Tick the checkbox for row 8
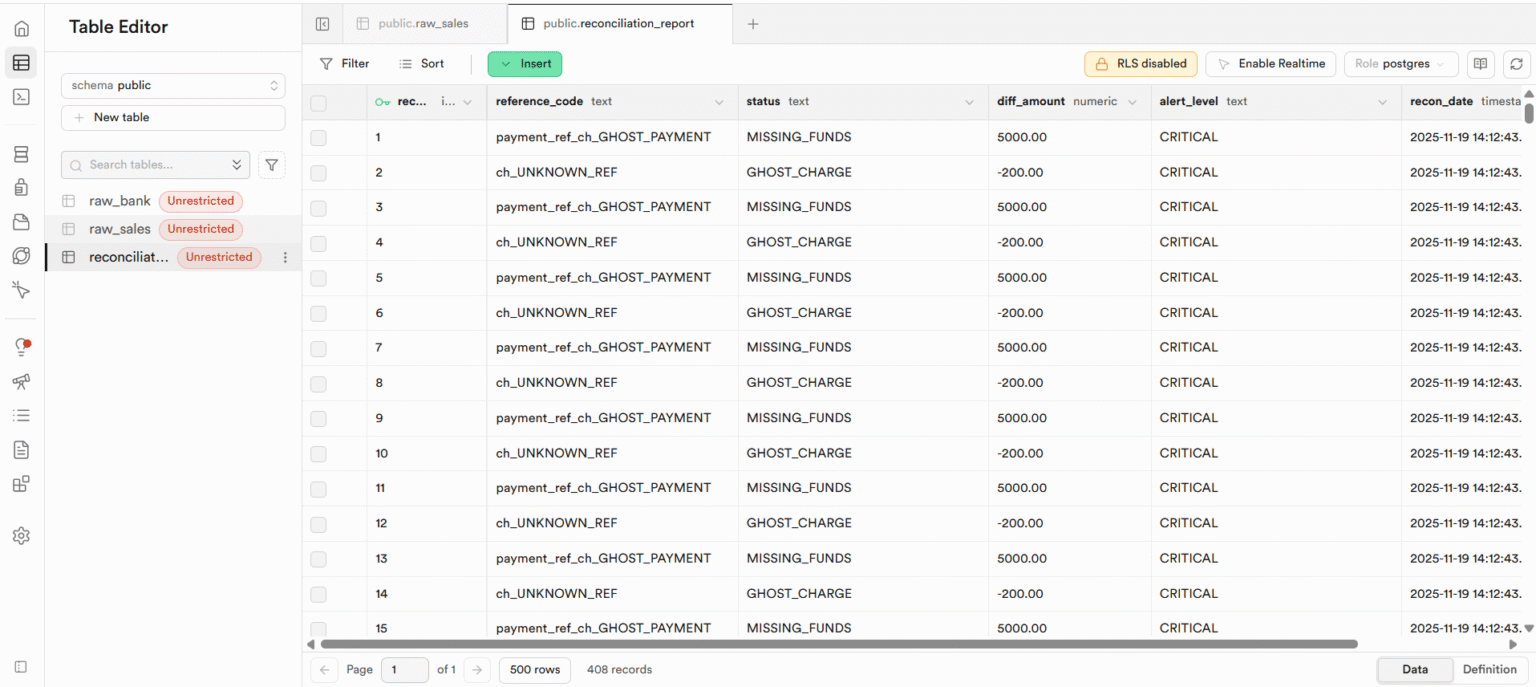1536x687 pixels. point(318,384)
